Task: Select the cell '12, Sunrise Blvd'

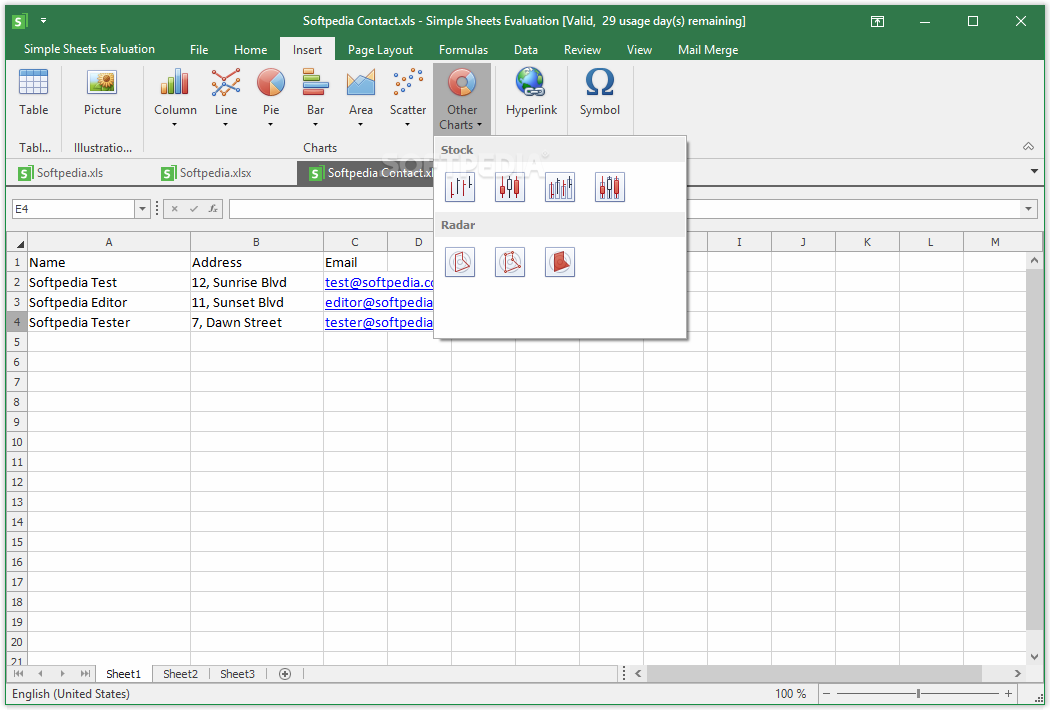Action: pyautogui.click(x=256, y=283)
